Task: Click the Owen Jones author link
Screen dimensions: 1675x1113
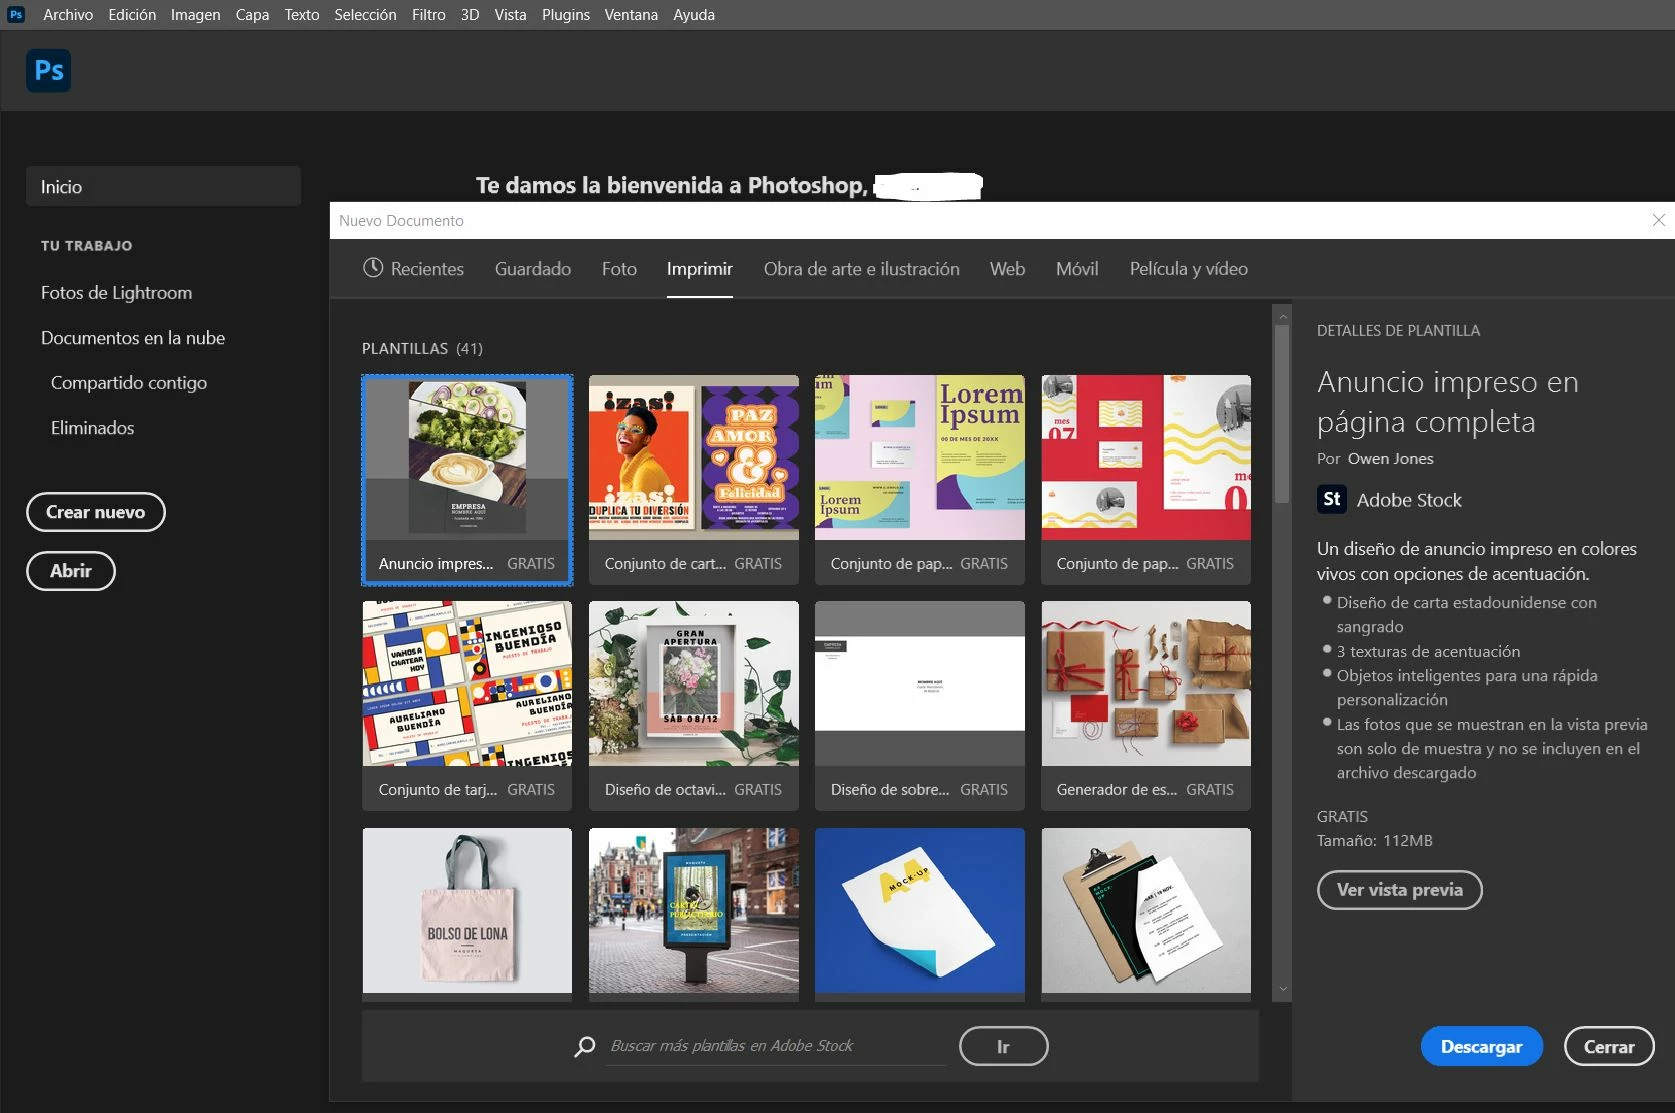Action: point(1390,458)
